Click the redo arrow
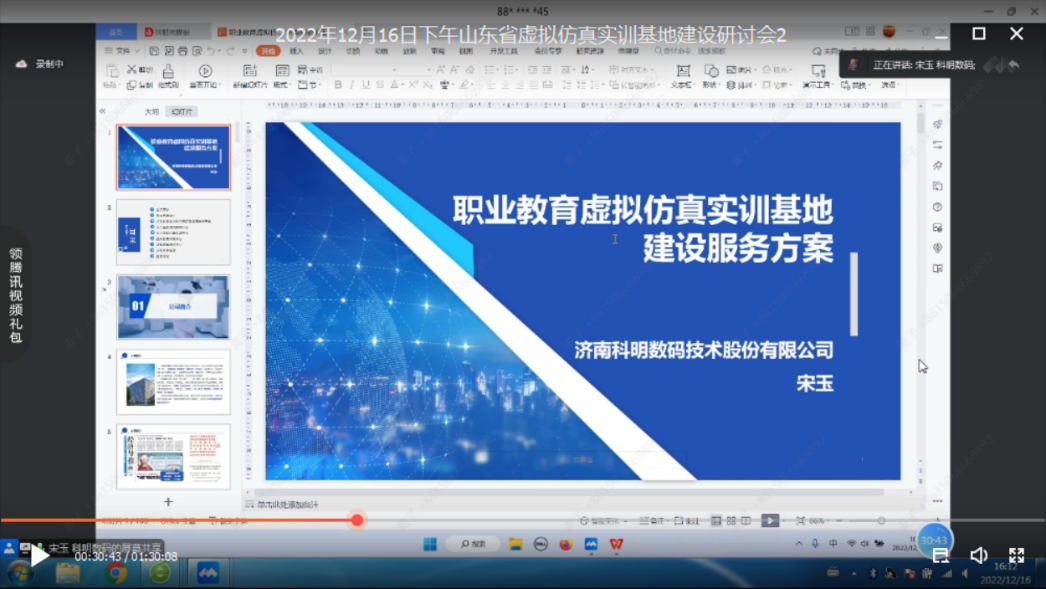This screenshot has height=589, width=1046. pos(231,51)
